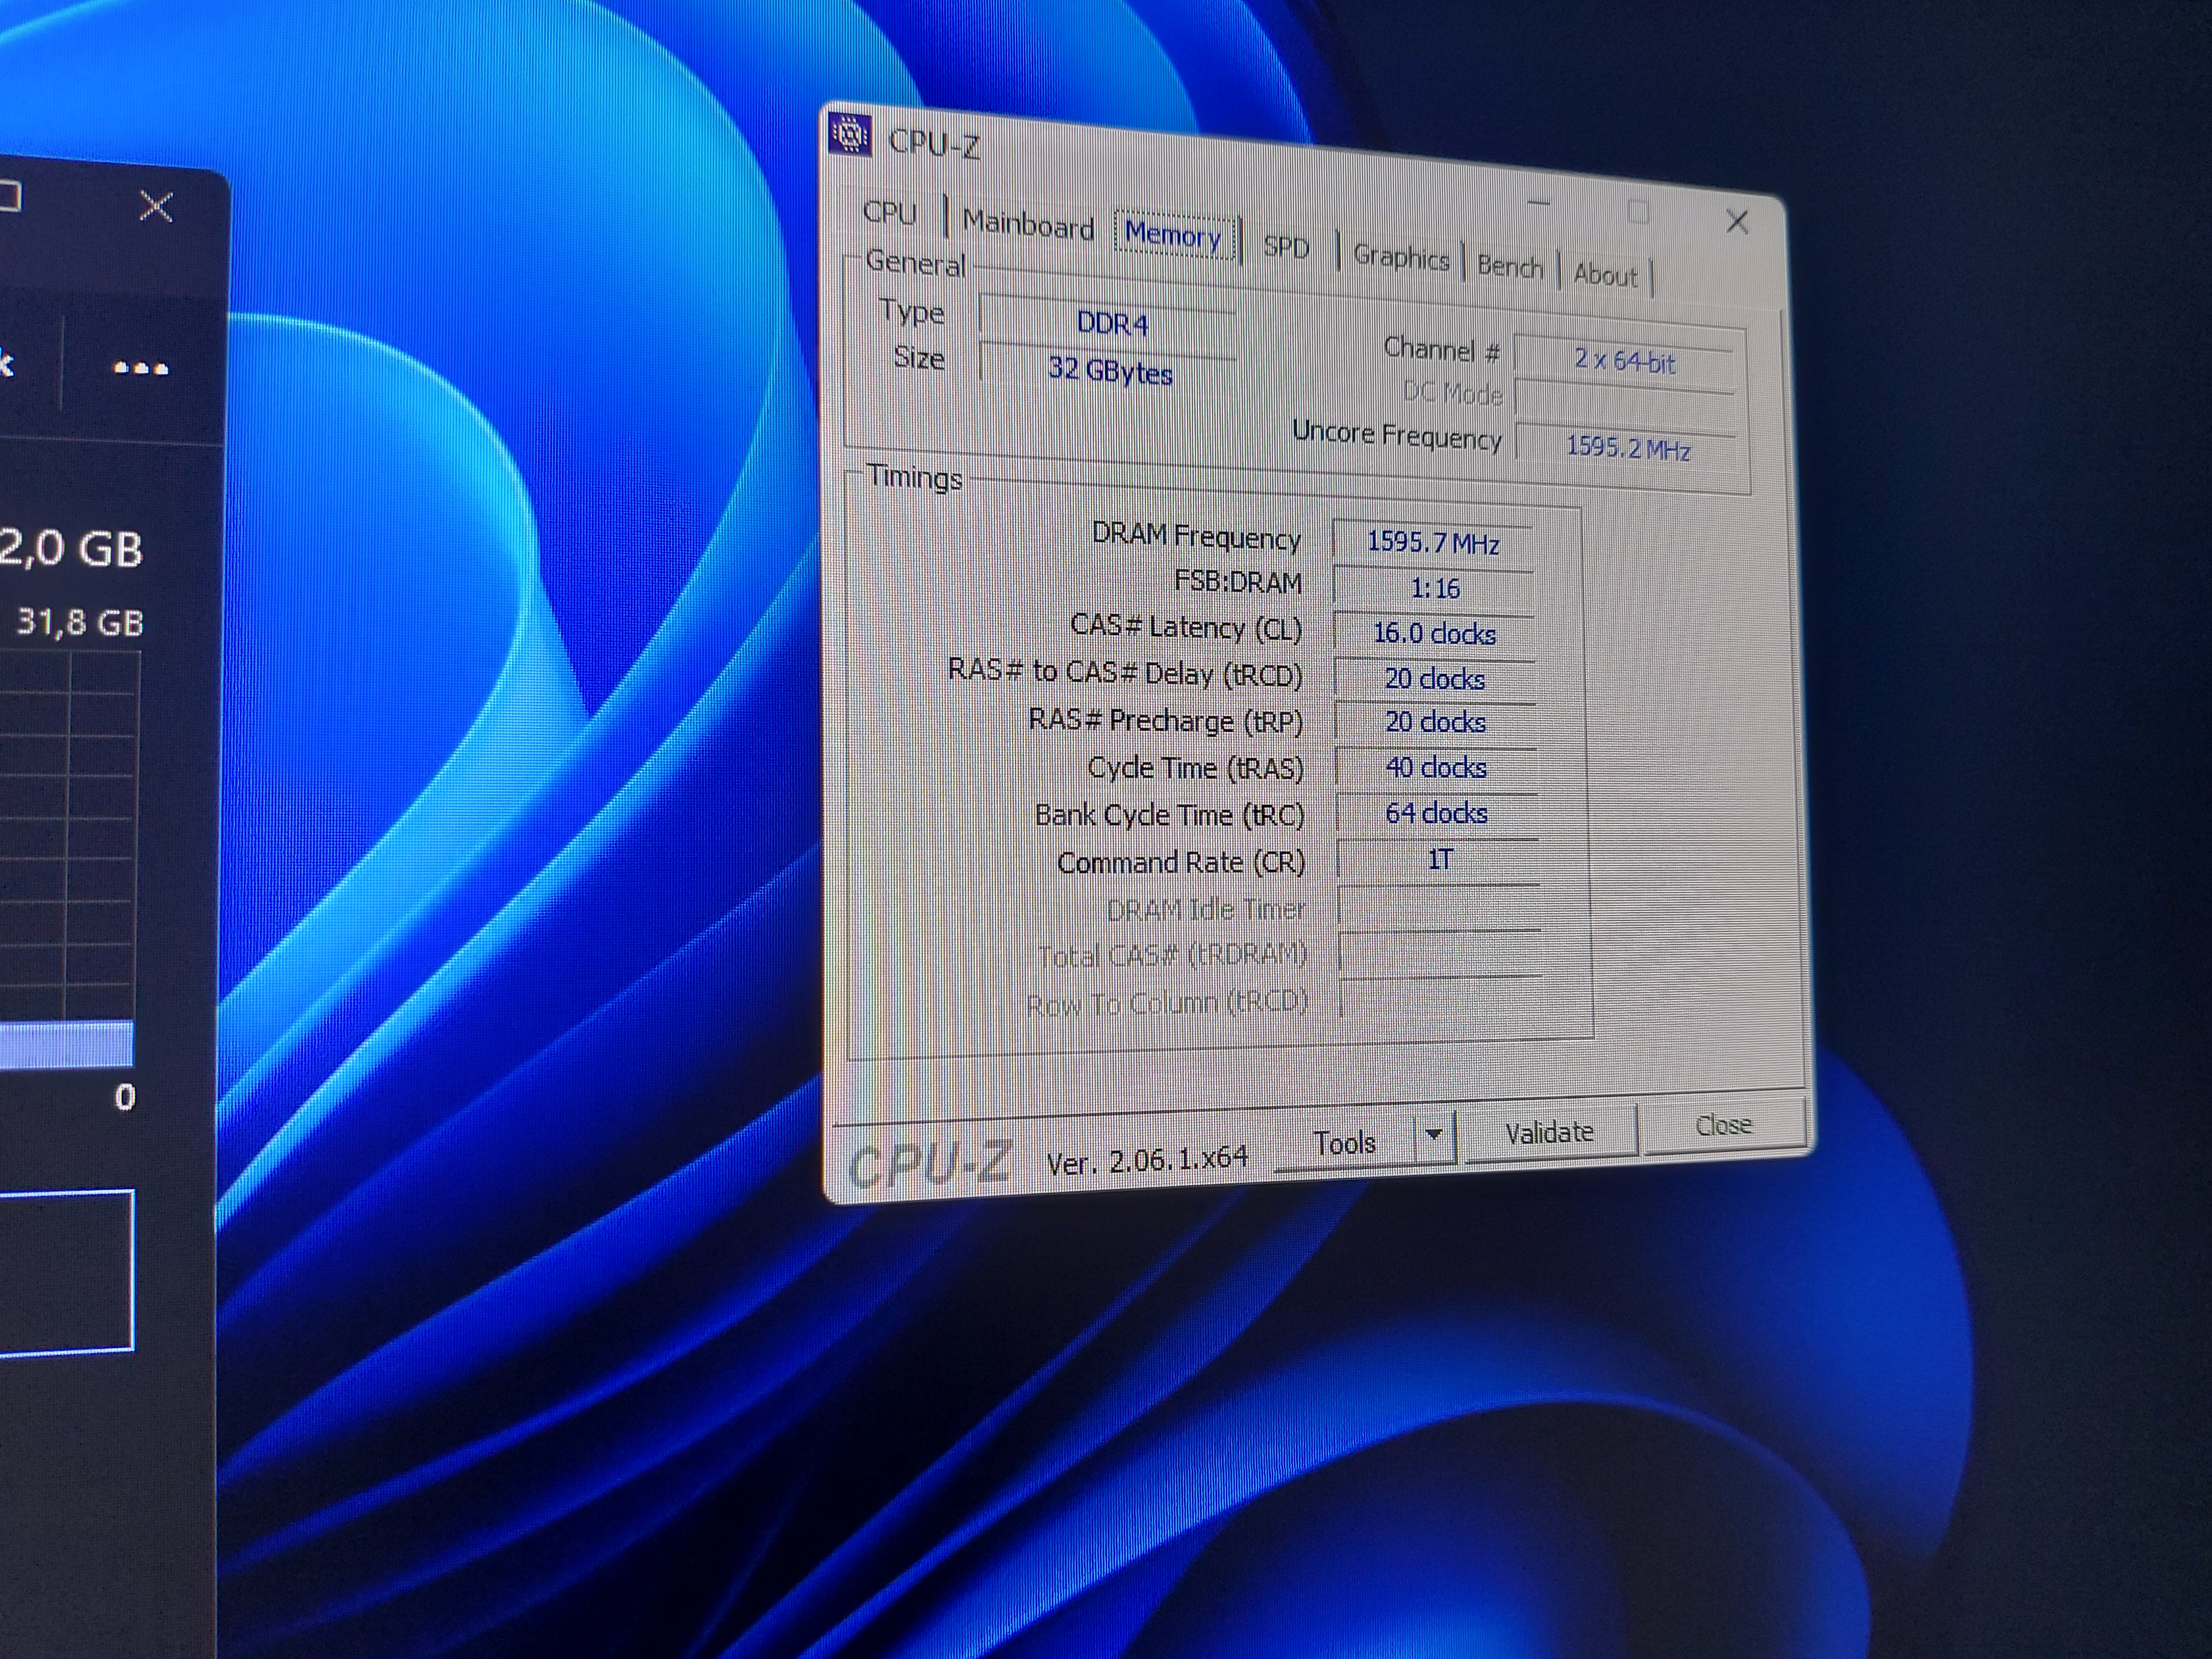2212x1659 pixels.
Task: Open the SPD tab
Action: click(x=1285, y=247)
